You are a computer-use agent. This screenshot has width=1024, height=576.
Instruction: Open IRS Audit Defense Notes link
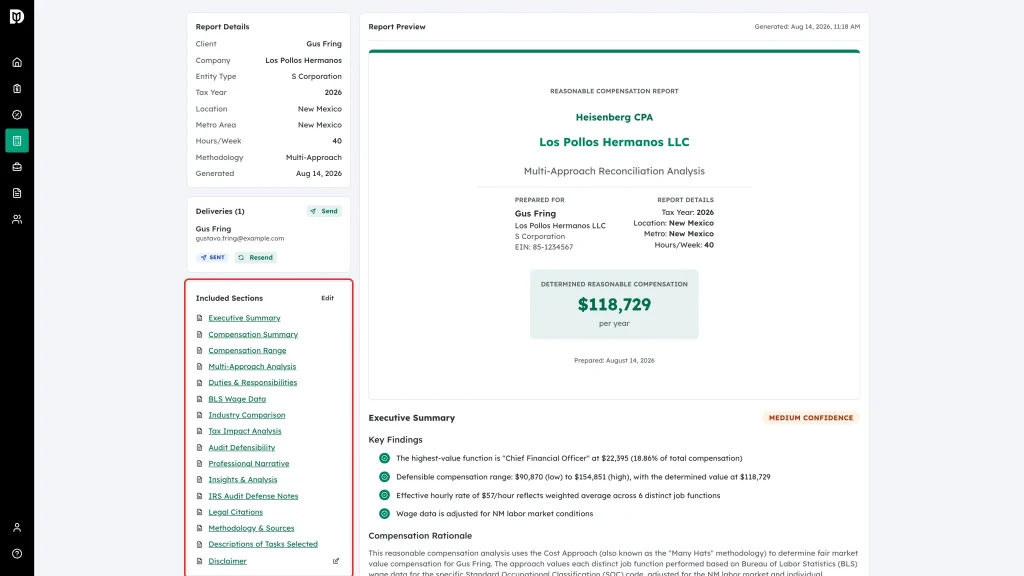tap(253, 496)
